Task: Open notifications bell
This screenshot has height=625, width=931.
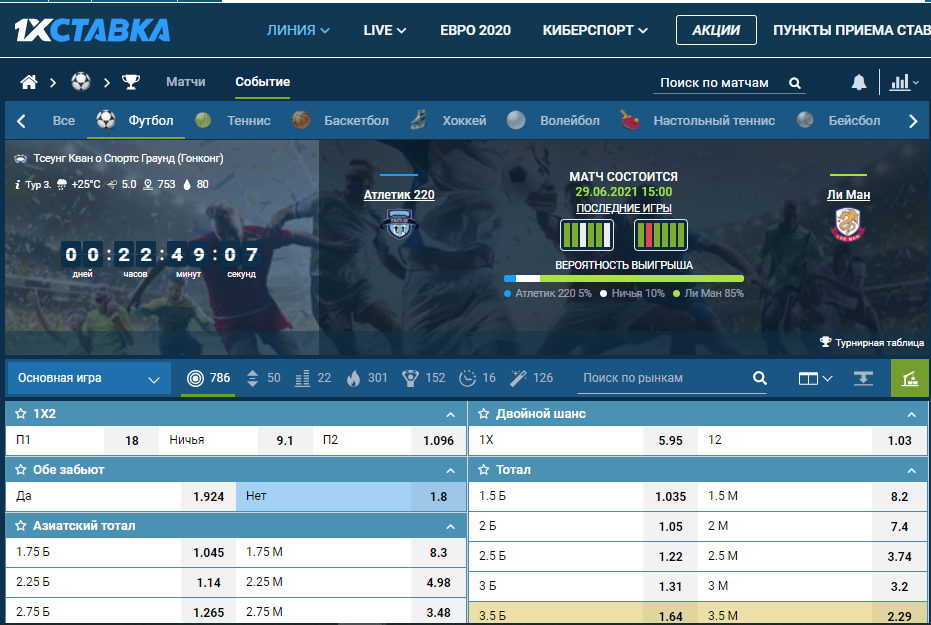Action: pyautogui.click(x=859, y=82)
